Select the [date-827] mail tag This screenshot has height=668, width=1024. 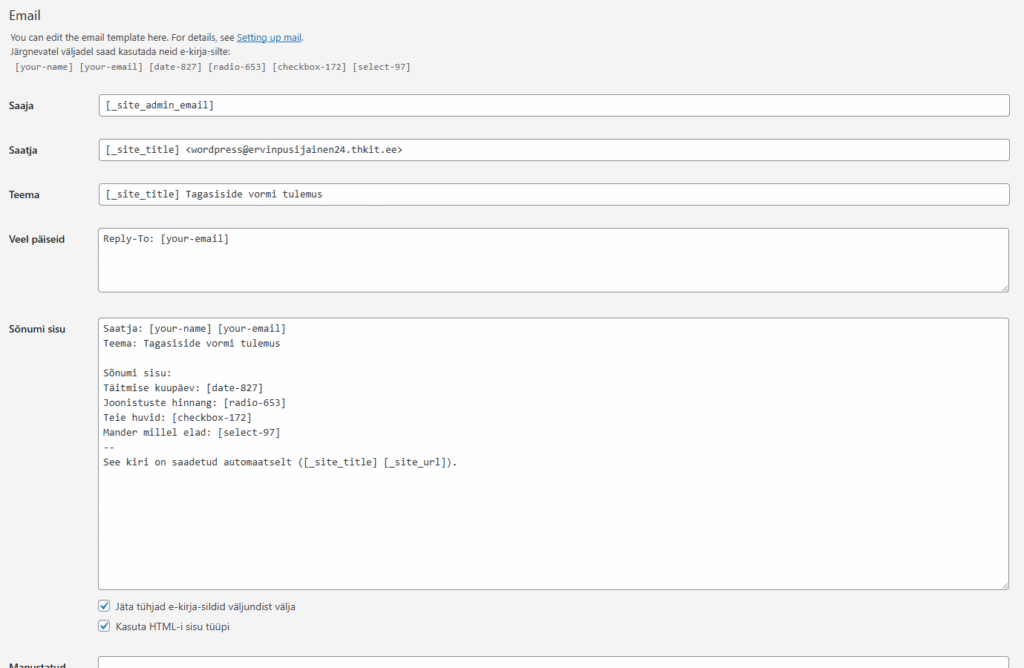[x=175, y=67]
